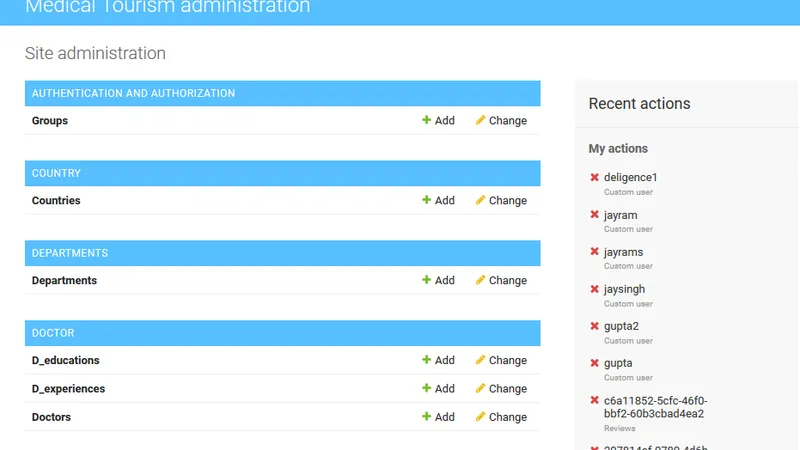This screenshot has height=450, width=800.
Task: Click Add link for D_experiences
Action: pos(438,389)
